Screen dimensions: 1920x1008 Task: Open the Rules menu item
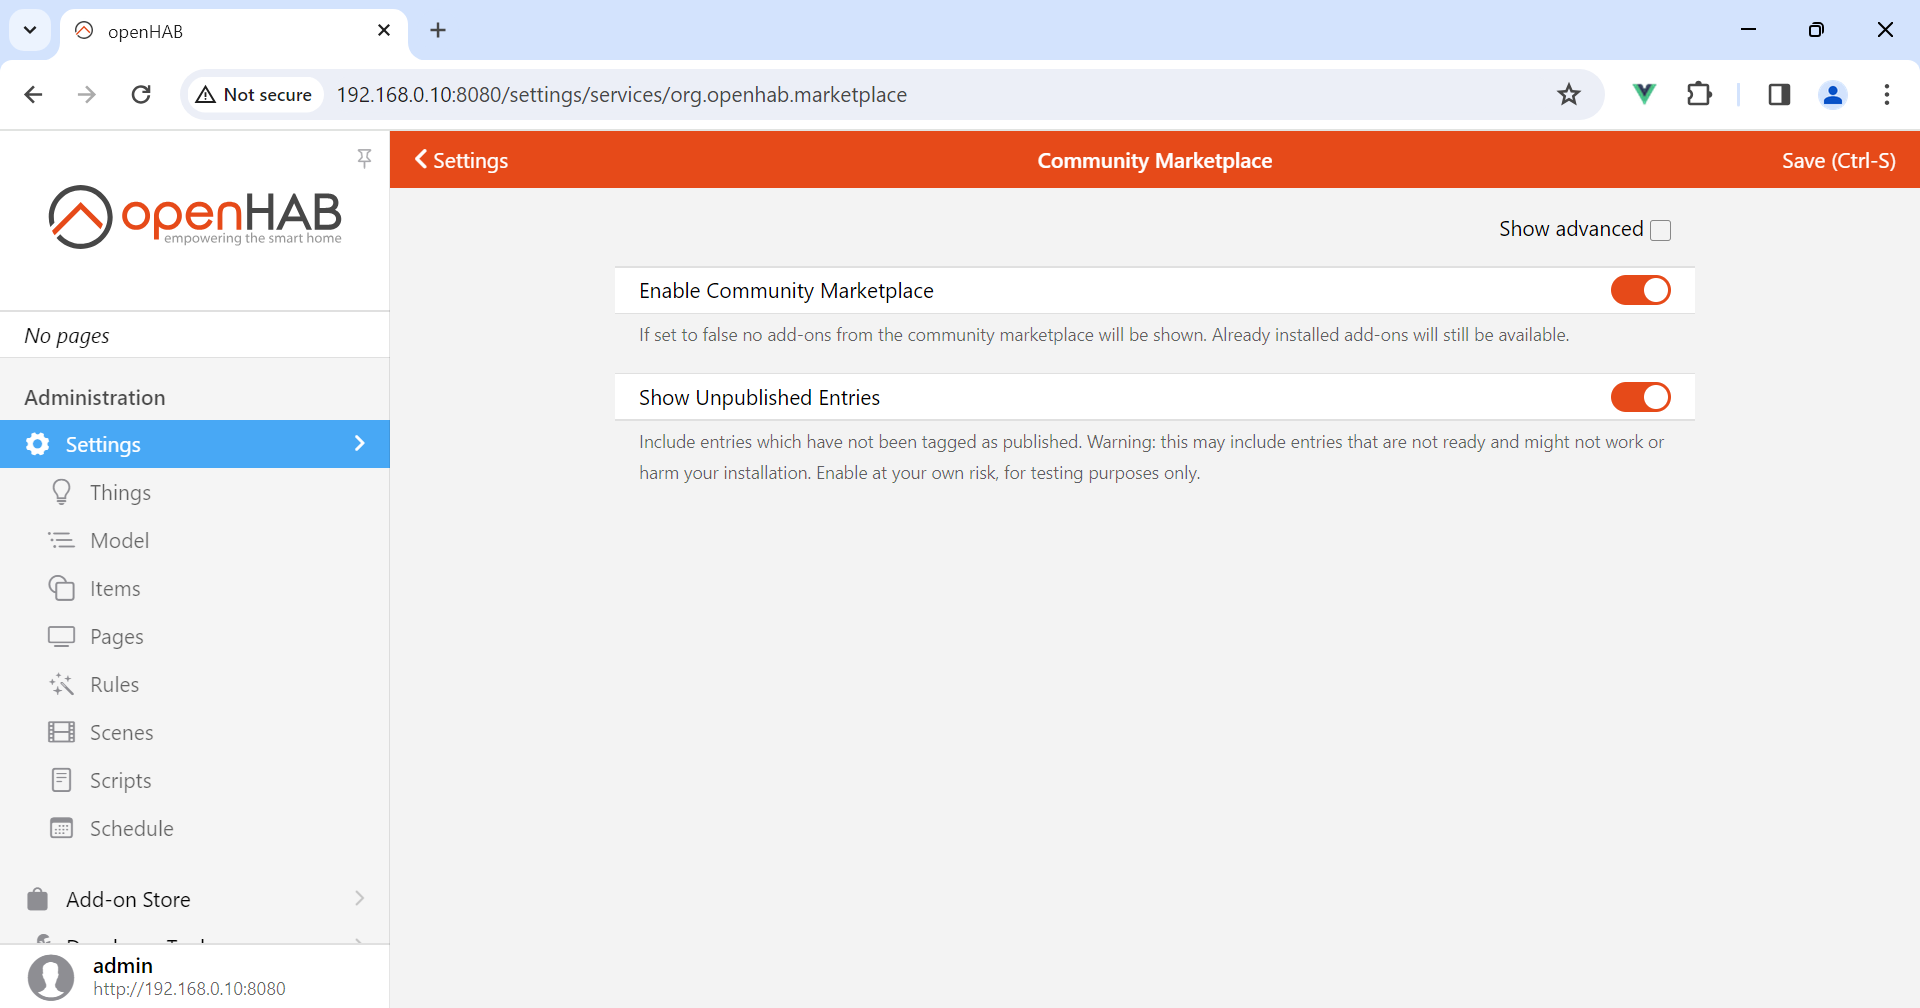point(195,684)
